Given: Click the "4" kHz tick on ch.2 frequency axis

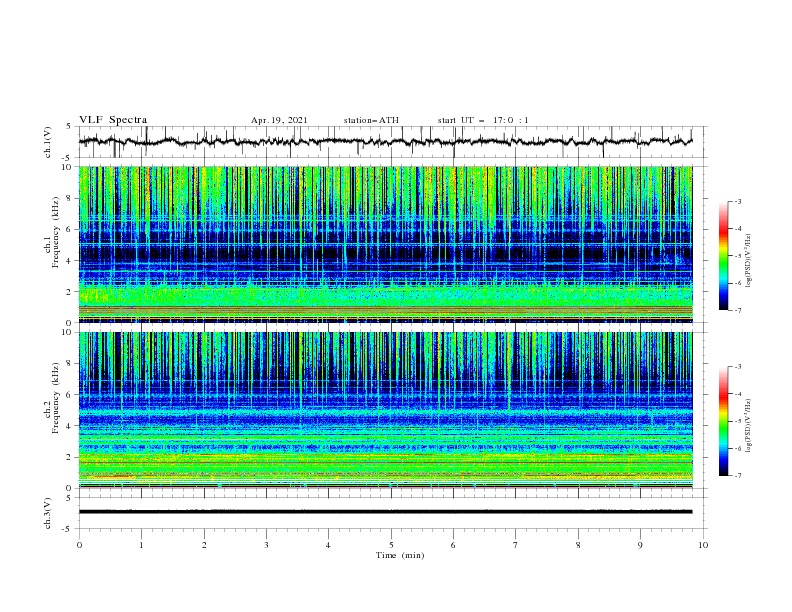Looking at the screenshot, I should [70, 426].
